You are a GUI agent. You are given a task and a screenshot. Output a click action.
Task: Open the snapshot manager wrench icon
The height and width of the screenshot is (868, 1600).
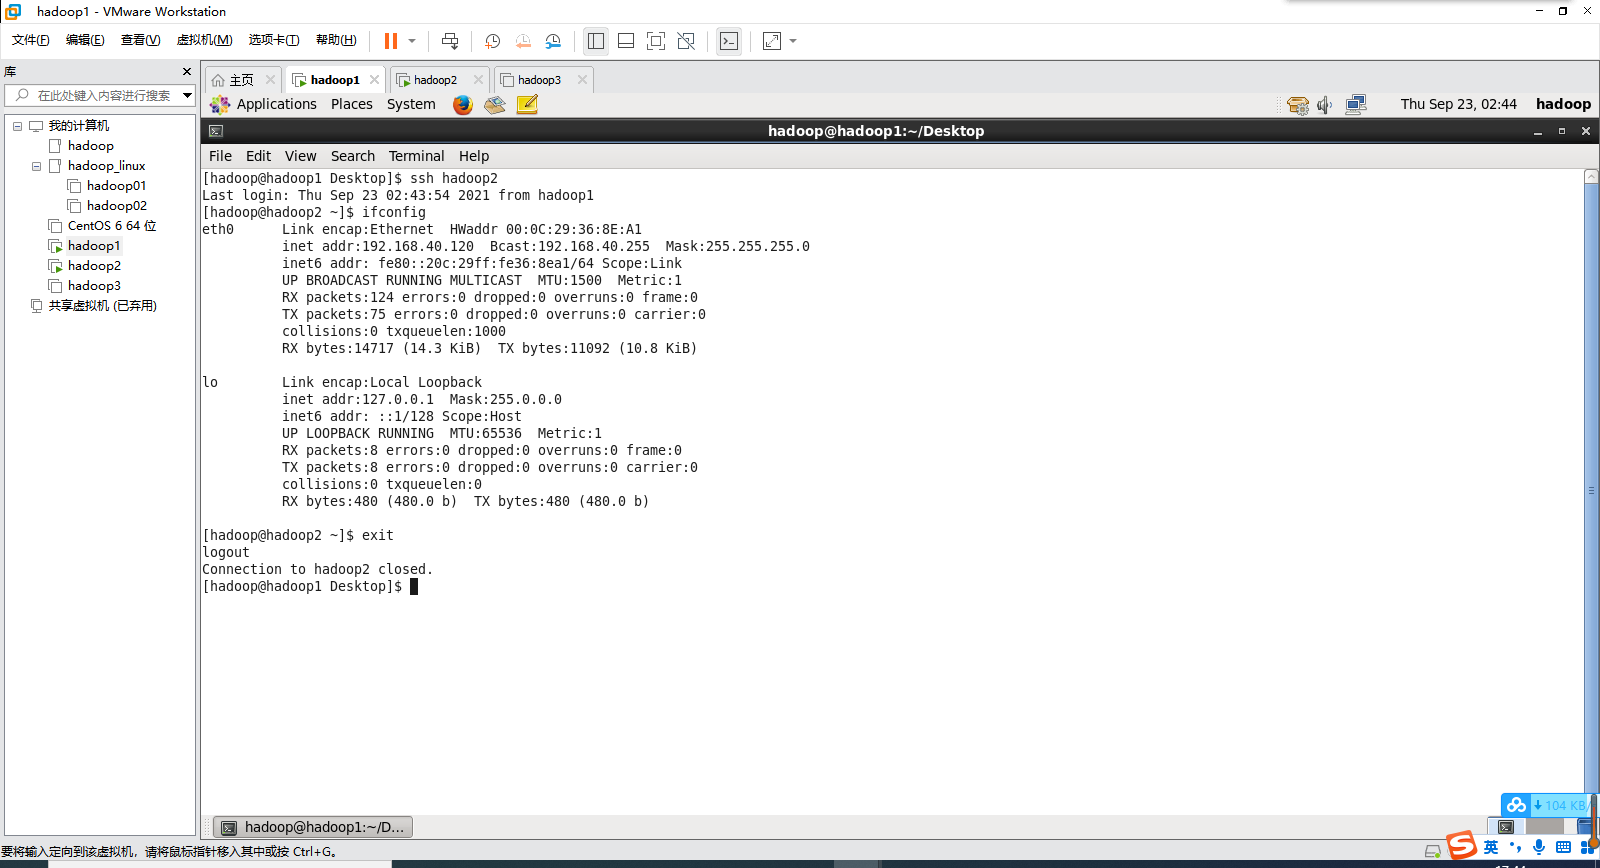point(553,41)
